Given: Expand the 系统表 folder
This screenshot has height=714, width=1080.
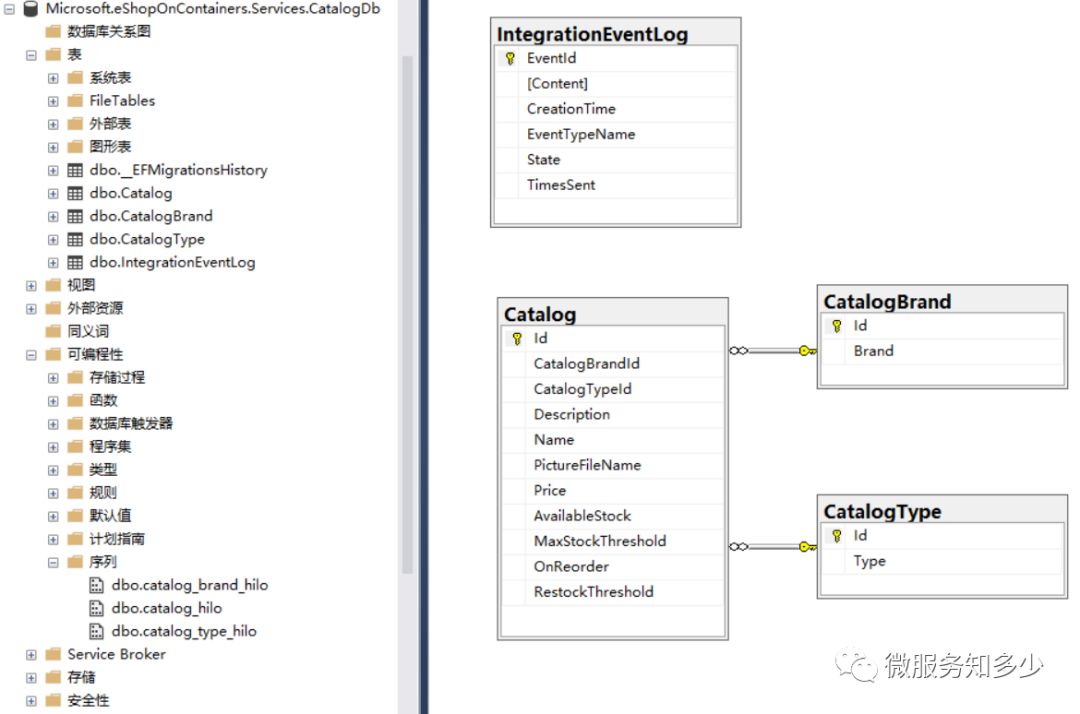Looking at the screenshot, I should pyautogui.click(x=53, y=78).
